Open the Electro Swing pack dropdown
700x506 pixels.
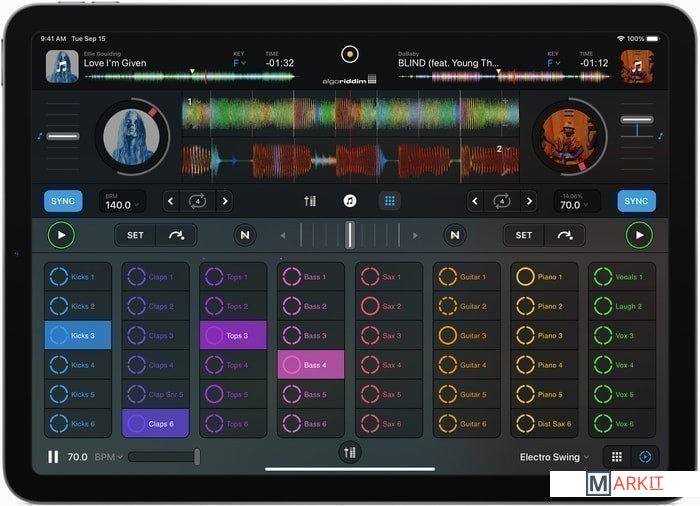[x=554, y=457]
